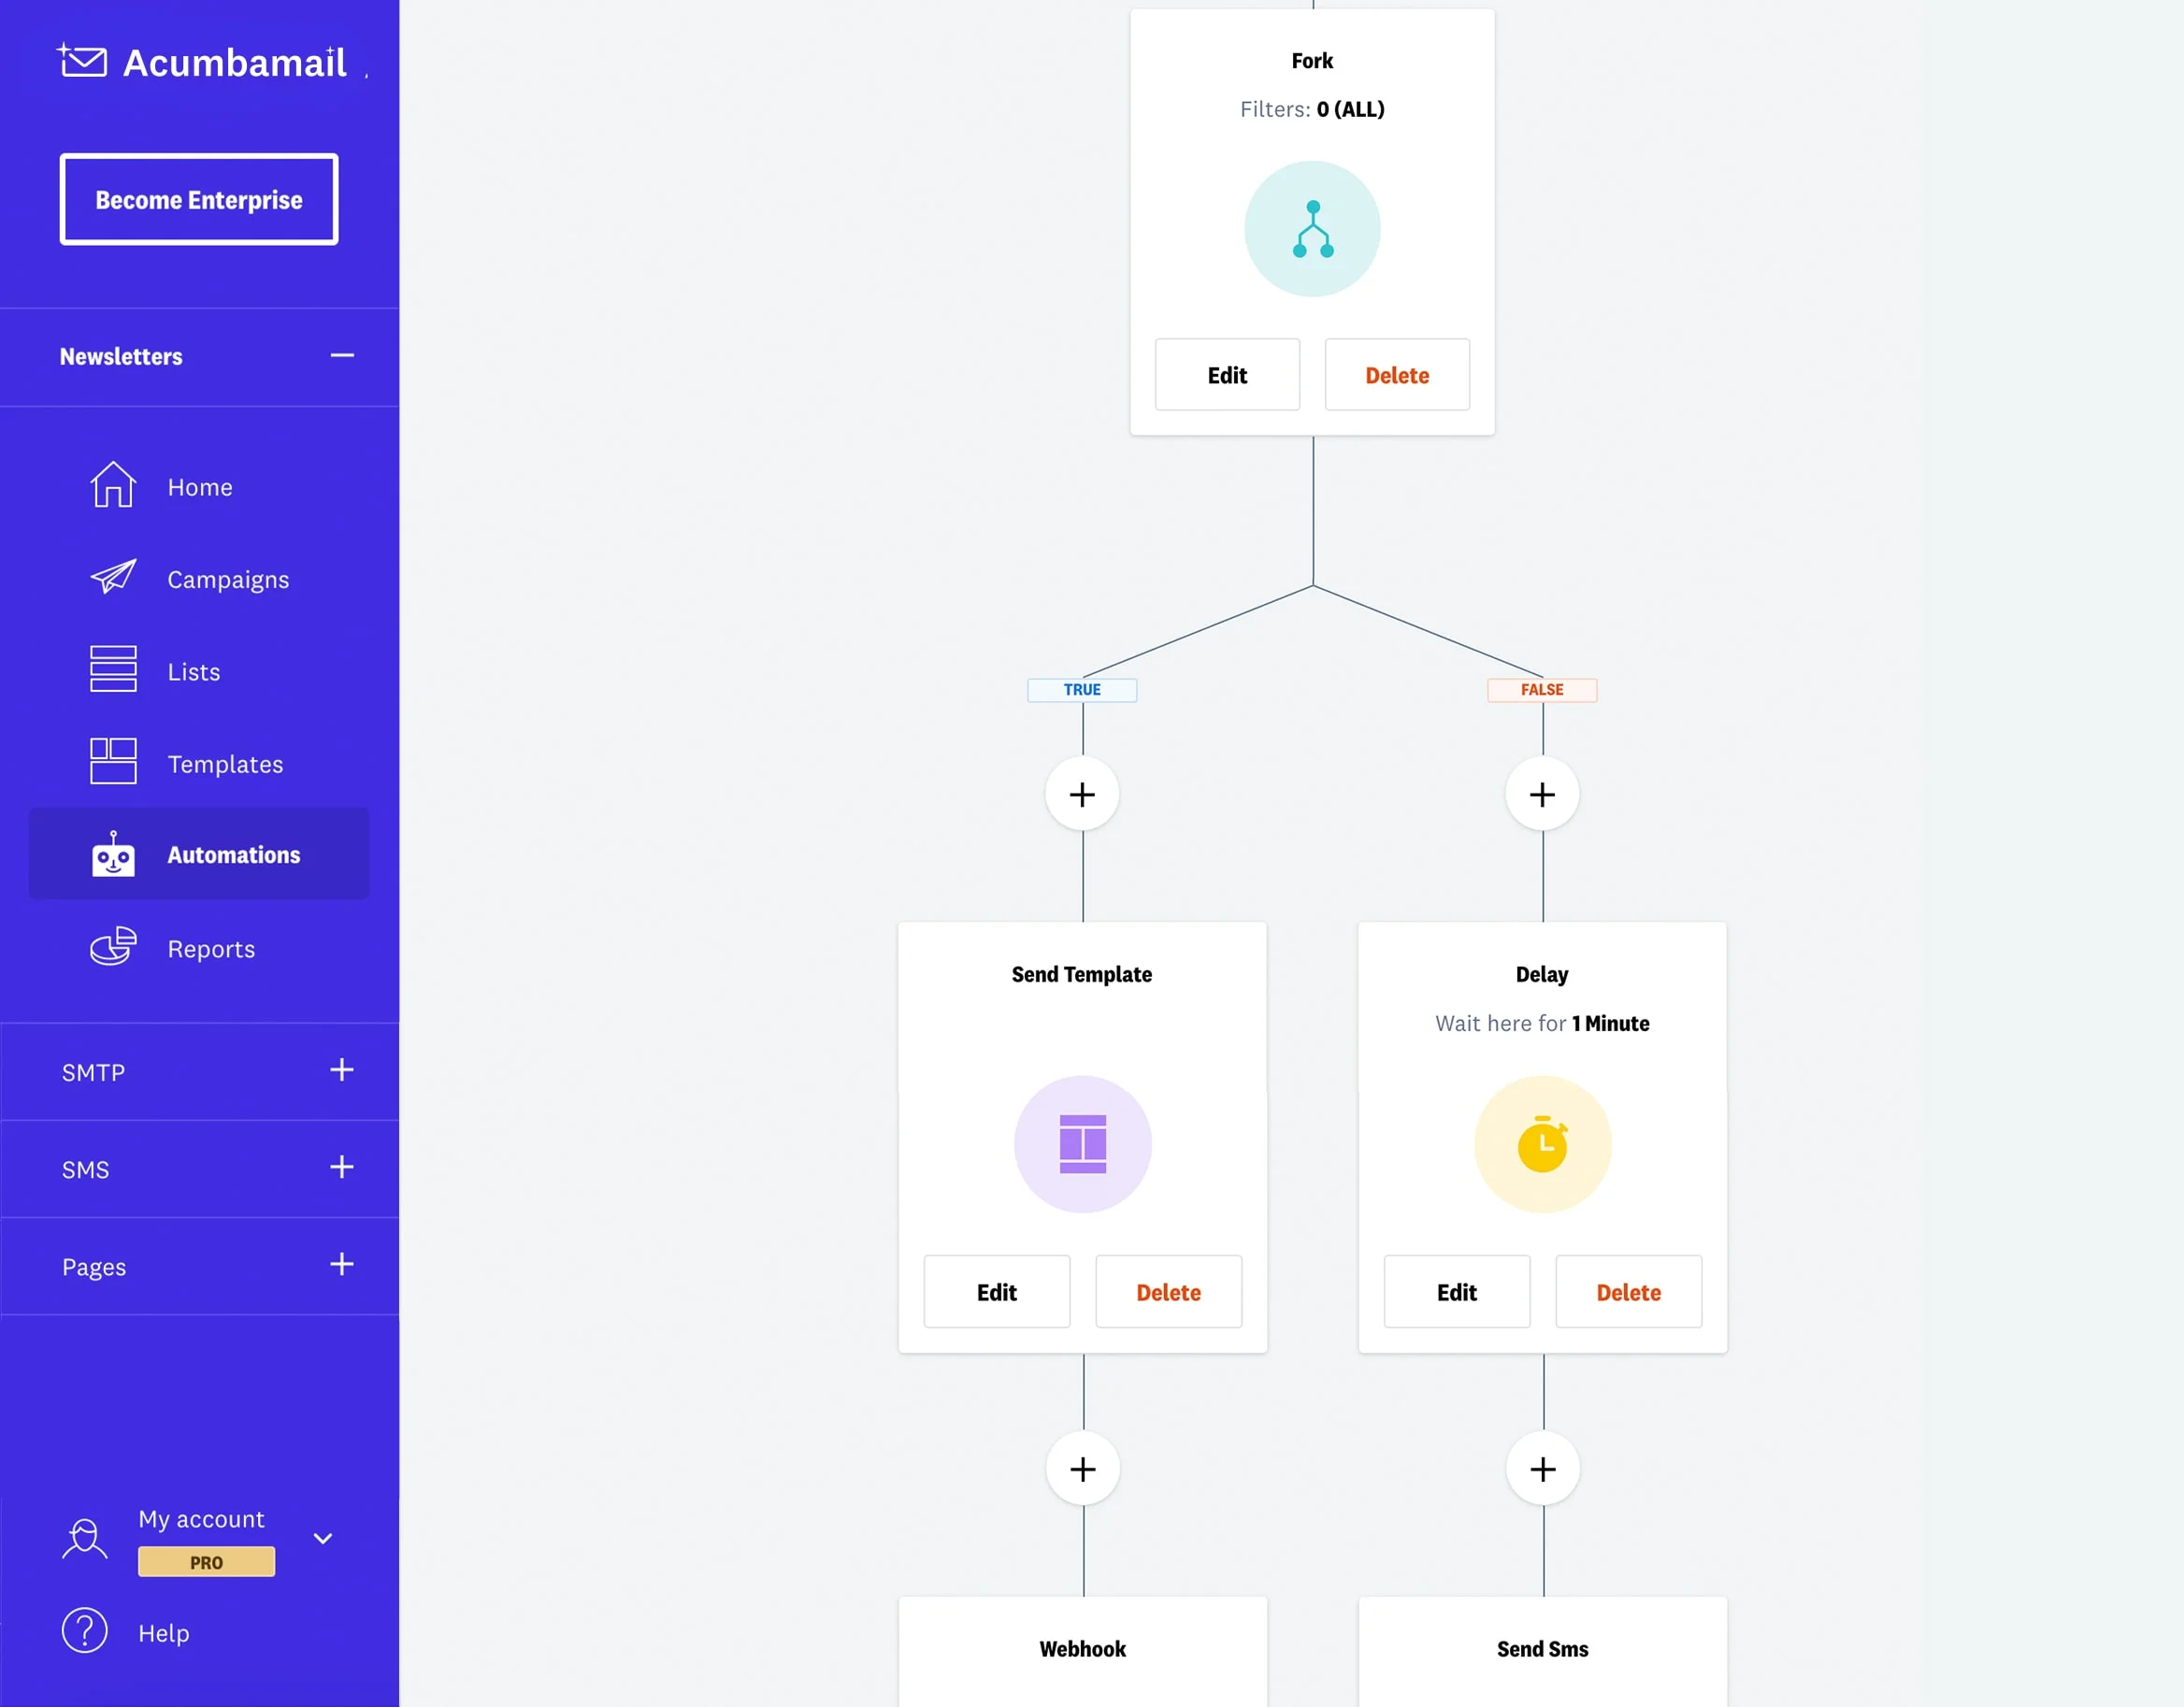Click the Become Enterprise button
The height and width of the screenshot is (1707, 2184).
[199, 200]
